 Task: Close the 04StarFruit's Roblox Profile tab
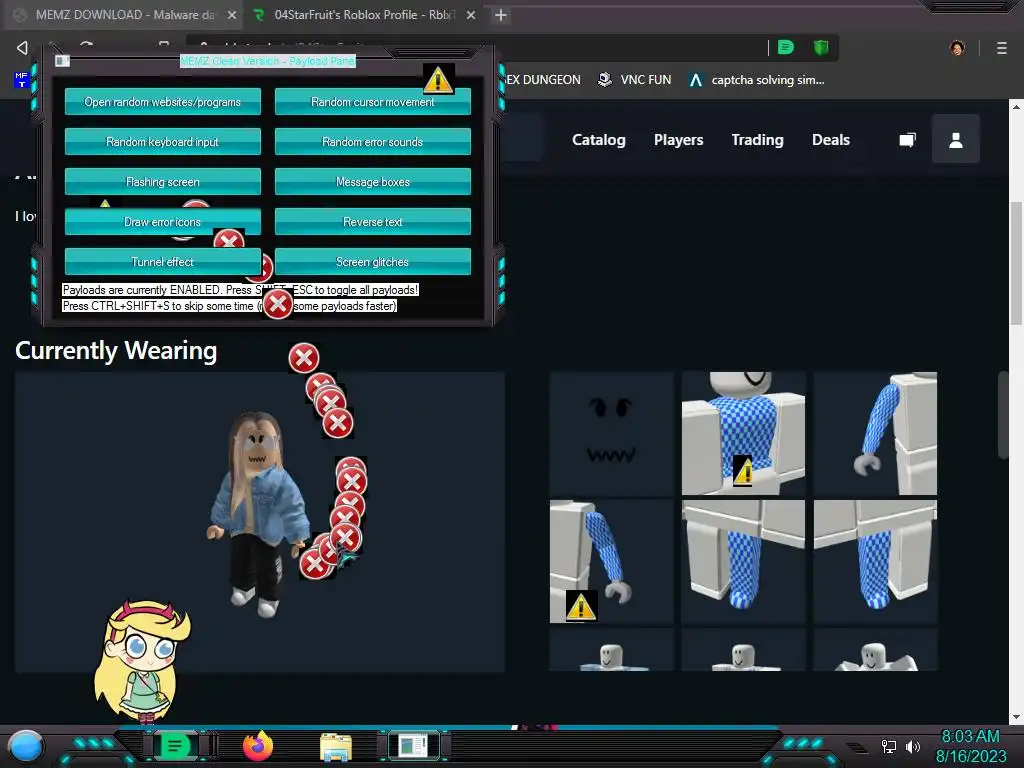[x=471, y=15]
